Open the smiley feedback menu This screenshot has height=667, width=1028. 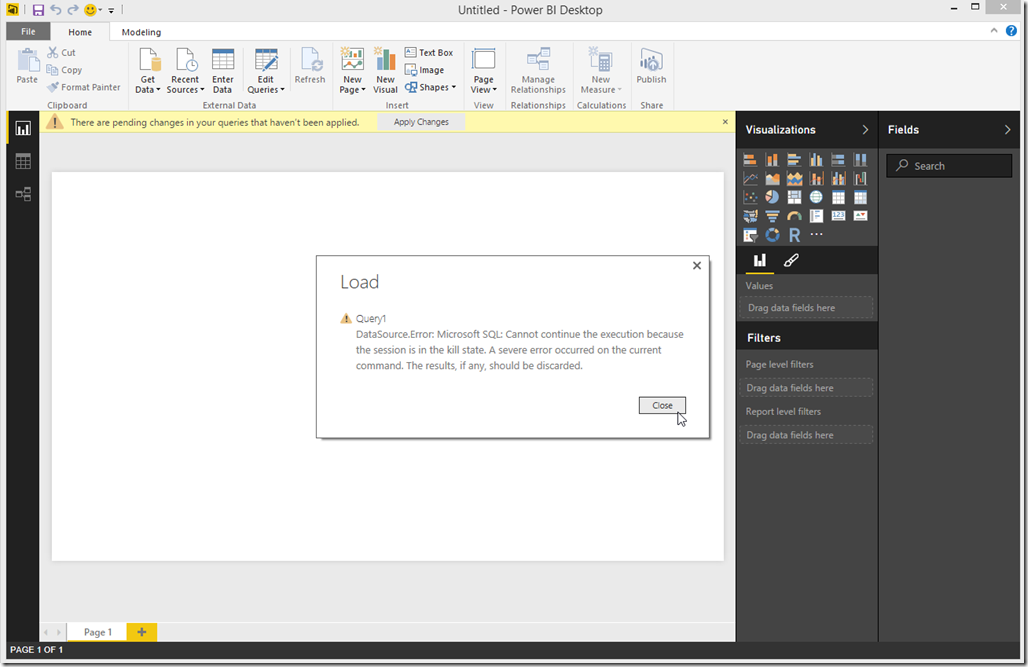click(93, 10)
